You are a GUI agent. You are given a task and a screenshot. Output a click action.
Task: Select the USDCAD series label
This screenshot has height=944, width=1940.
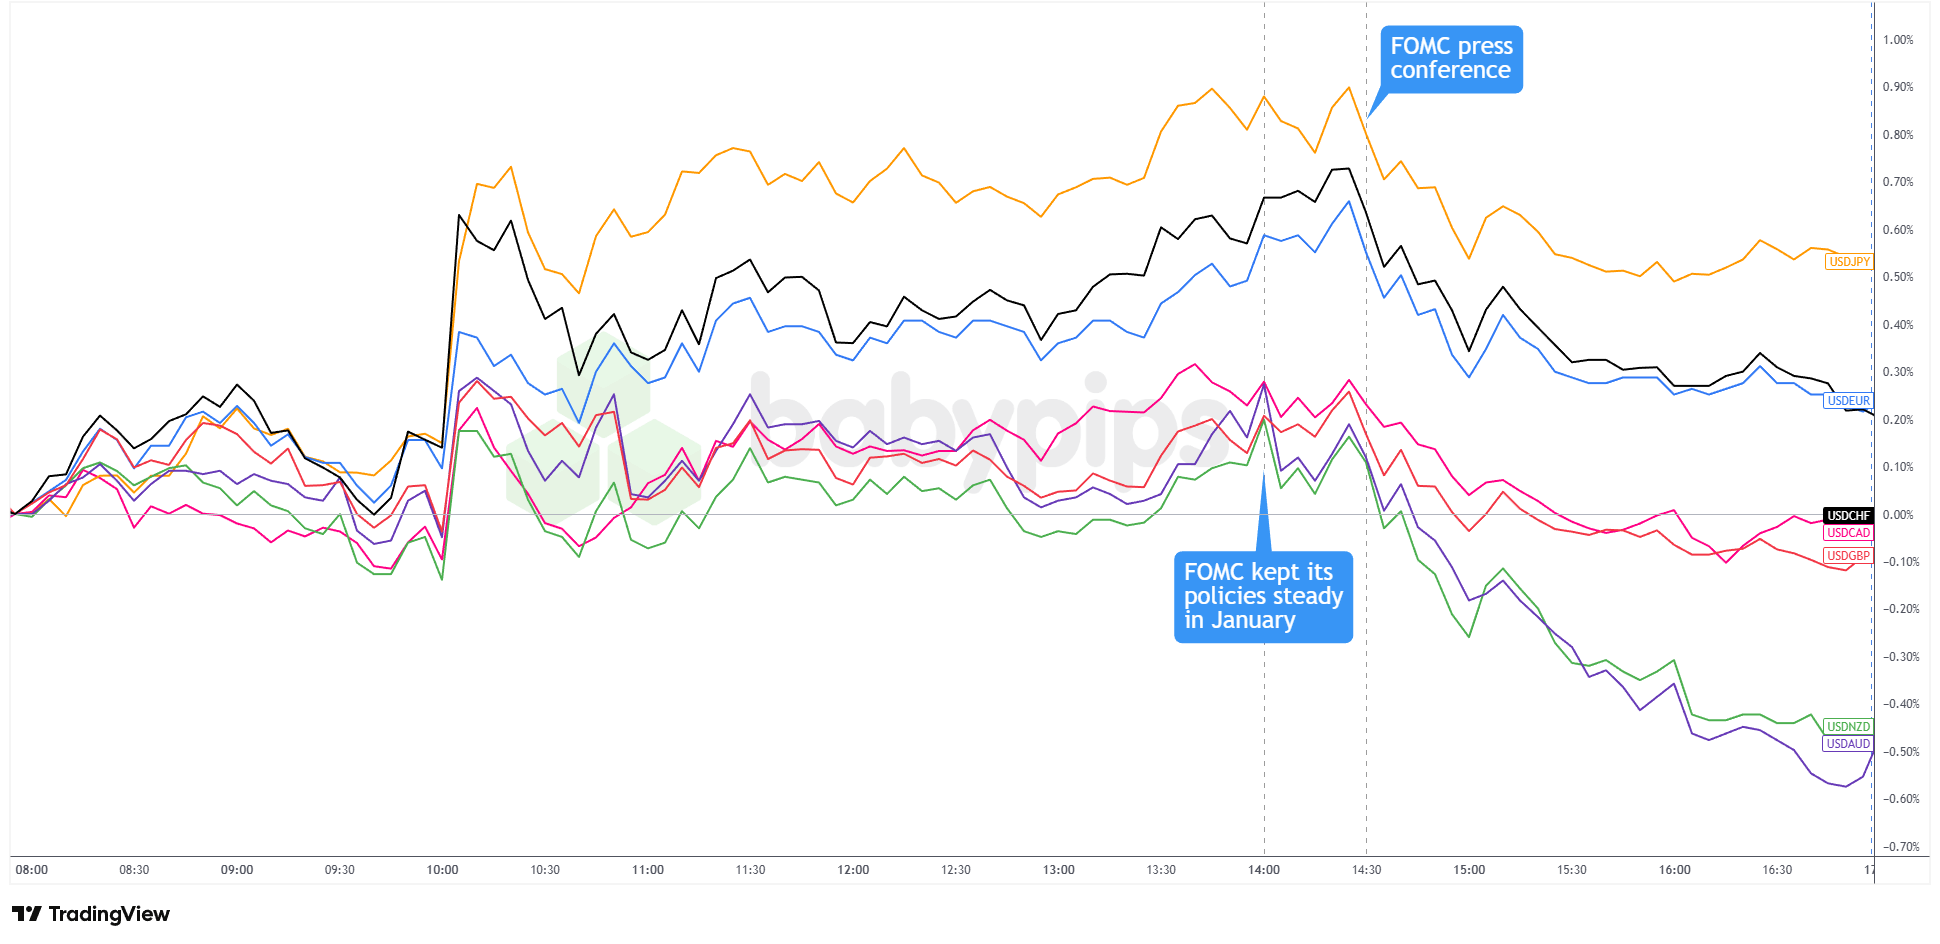click(1848, 533)
